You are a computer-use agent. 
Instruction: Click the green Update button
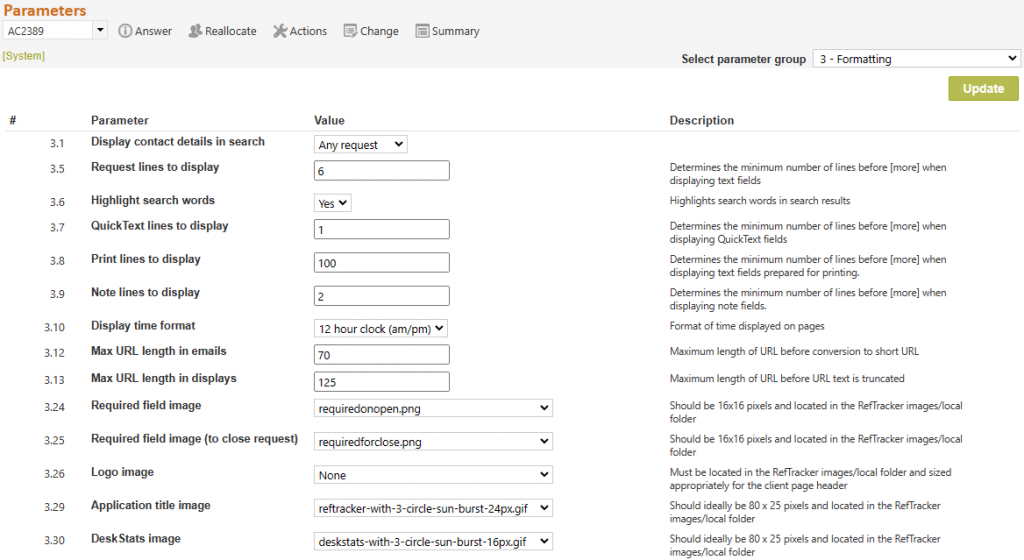pyautogui.click(x=983, y=89)
